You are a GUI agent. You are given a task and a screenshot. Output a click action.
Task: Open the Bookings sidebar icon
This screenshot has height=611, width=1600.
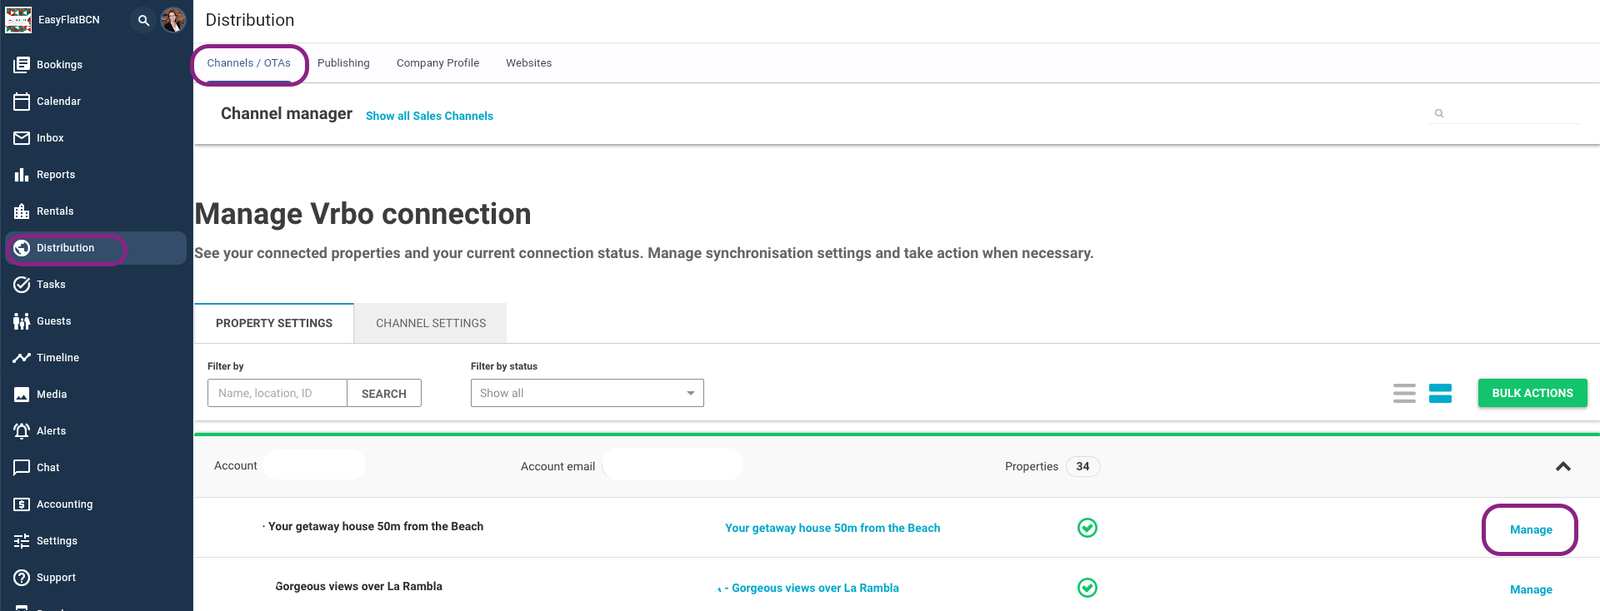pyautogui.click(x=21, y=65)
